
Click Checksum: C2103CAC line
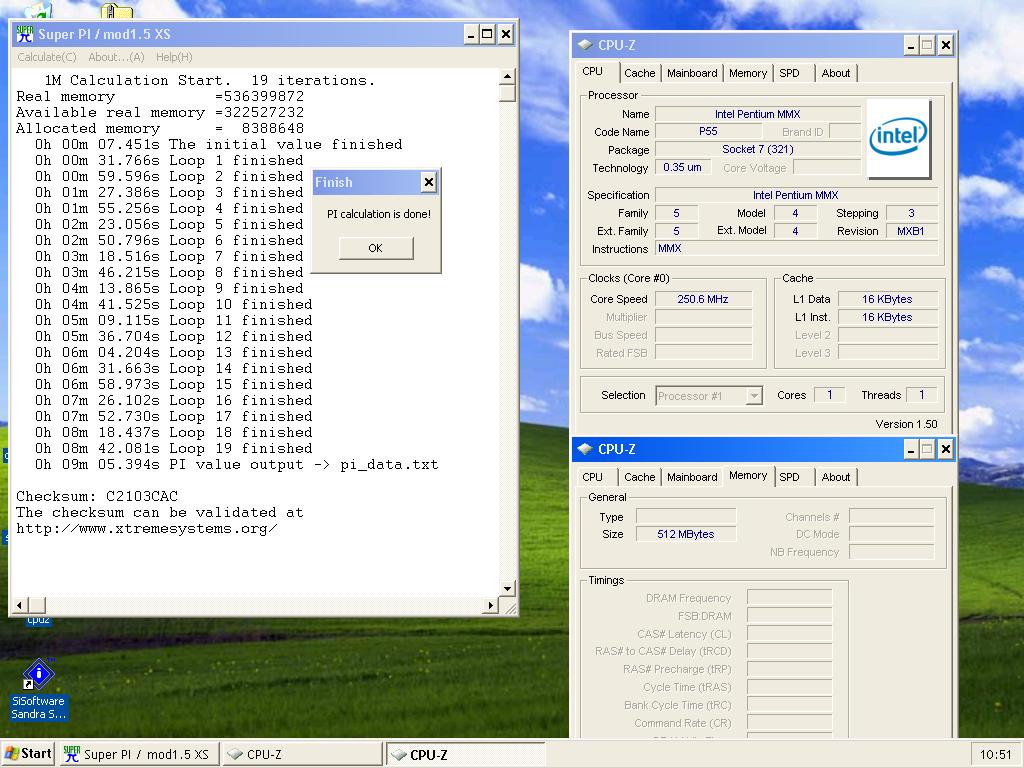(97, 496)
